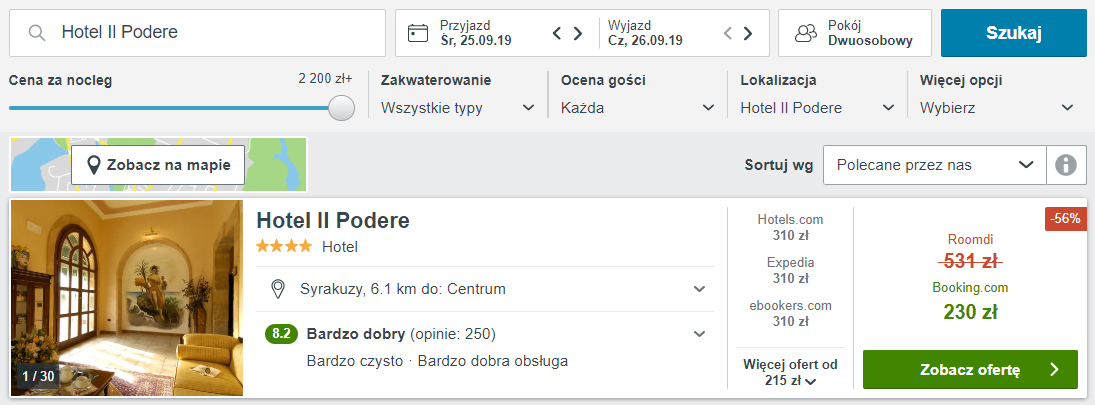Go to previous check-in date arrow
Screen dimensions: 1095x405
[x=557, y=33]
